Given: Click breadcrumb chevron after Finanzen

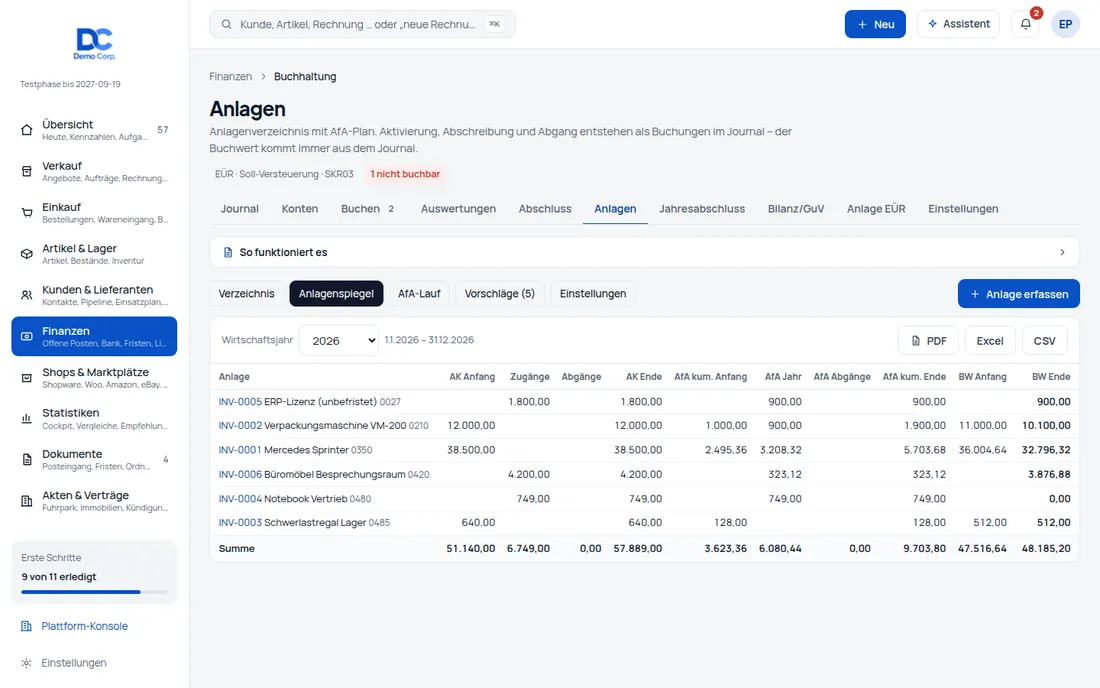Looking at the screenshot, I should point(263,76).
